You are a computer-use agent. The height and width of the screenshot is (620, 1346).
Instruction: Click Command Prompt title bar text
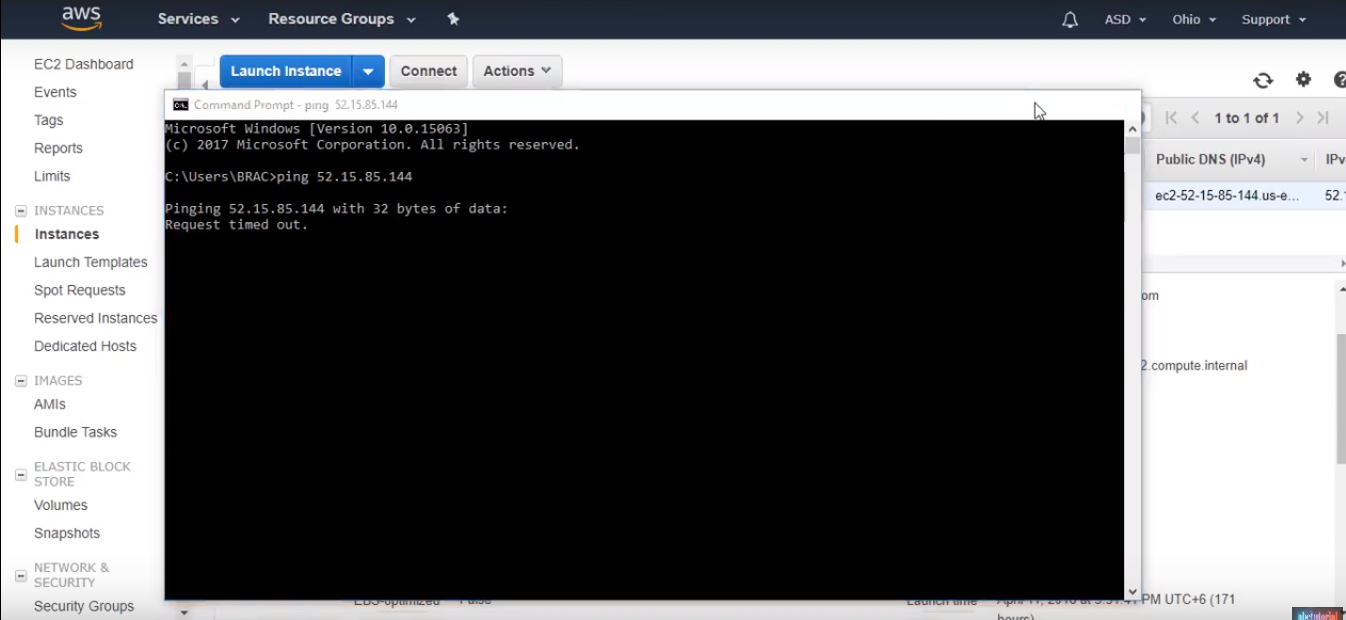pos(296,105)
